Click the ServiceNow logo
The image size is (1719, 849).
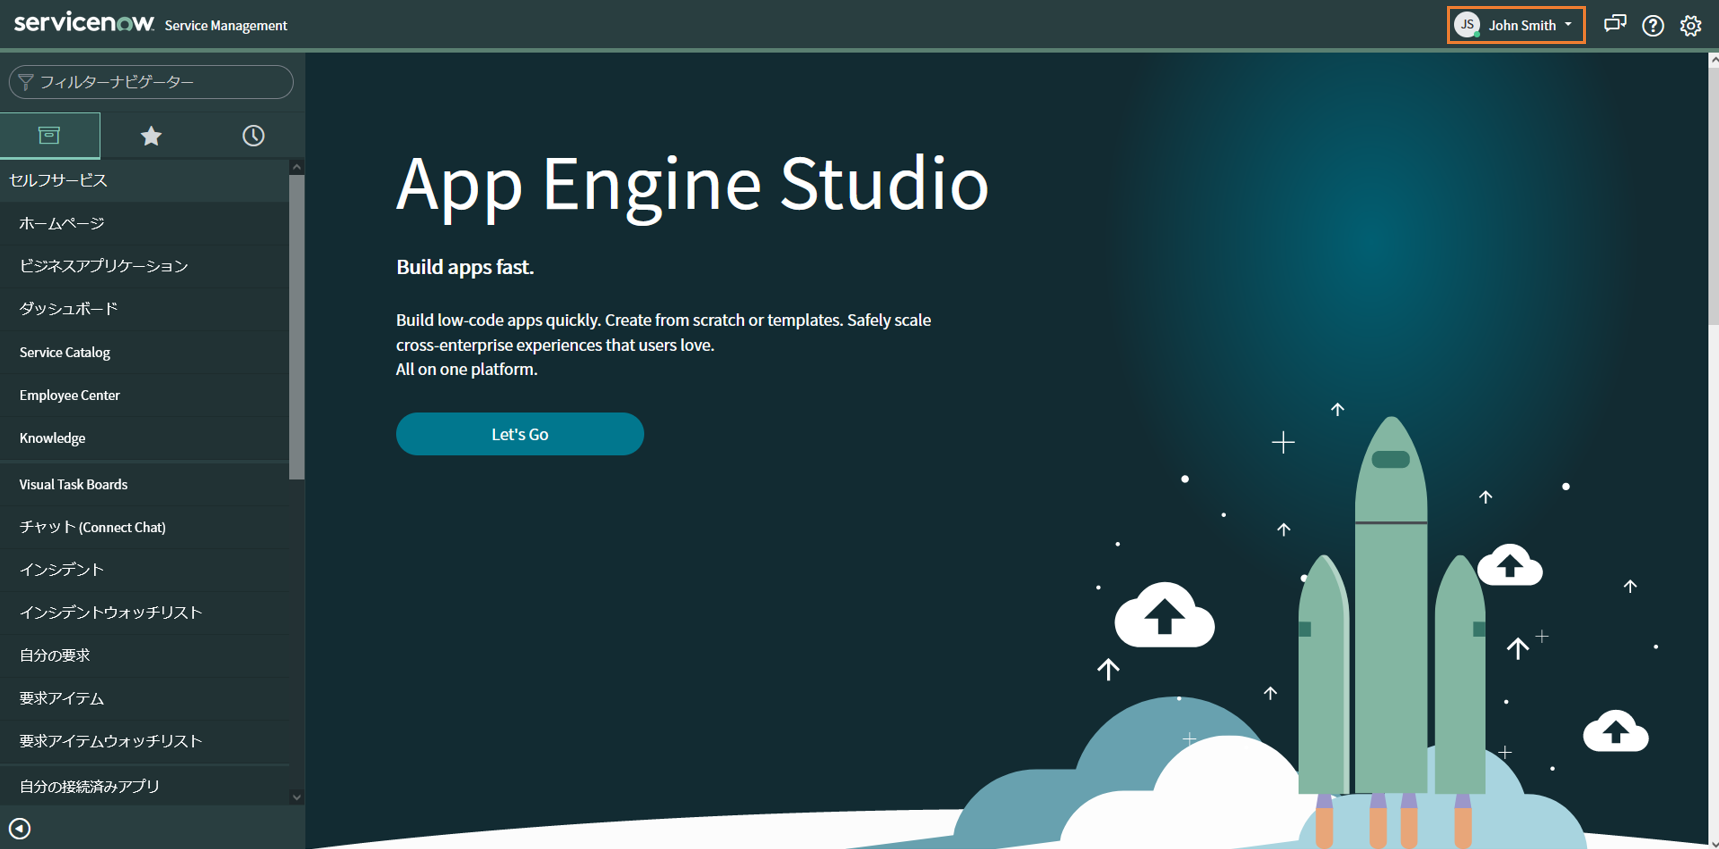point(84,23)
